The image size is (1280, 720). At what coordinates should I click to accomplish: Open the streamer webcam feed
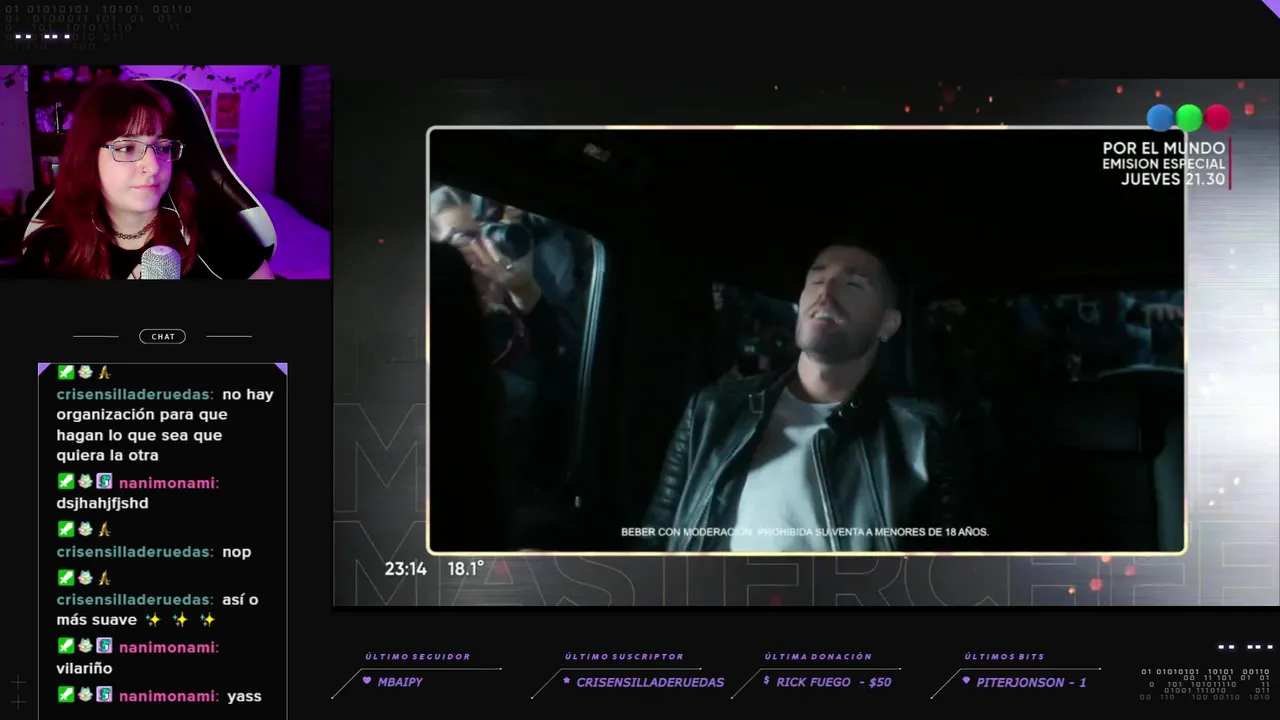pos(165,173)
